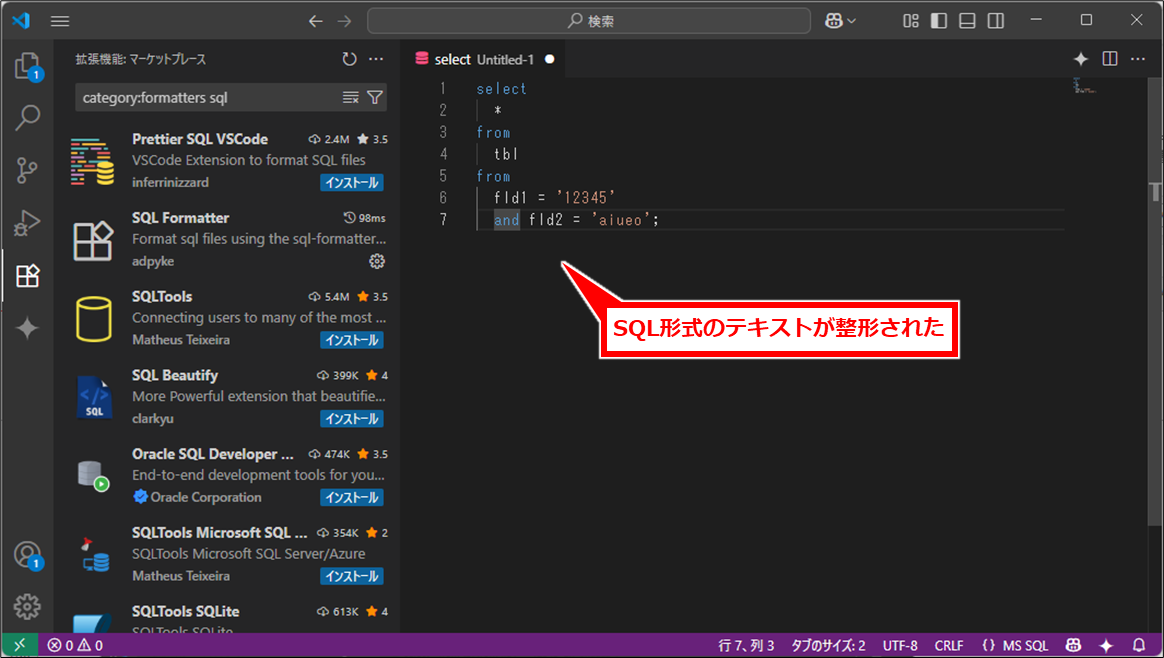Screen dimensions: 1164x658
Task: Open the Explorer view in activity bar
Action: pyautogui.click(x=27, y=65)
